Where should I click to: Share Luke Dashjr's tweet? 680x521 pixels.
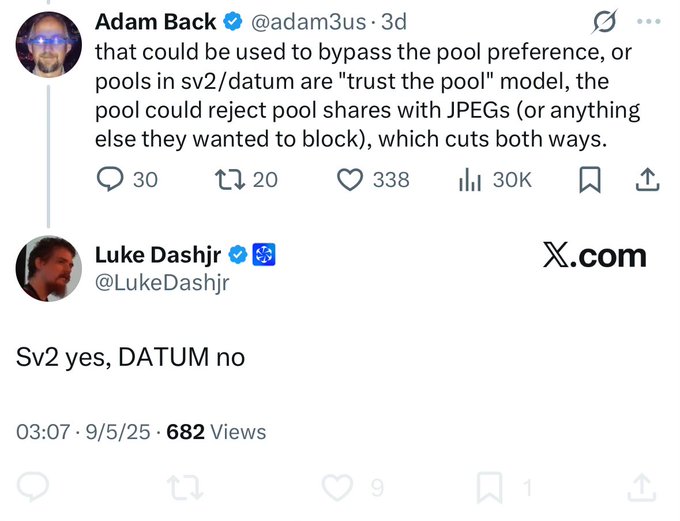(x=640, y=488)
